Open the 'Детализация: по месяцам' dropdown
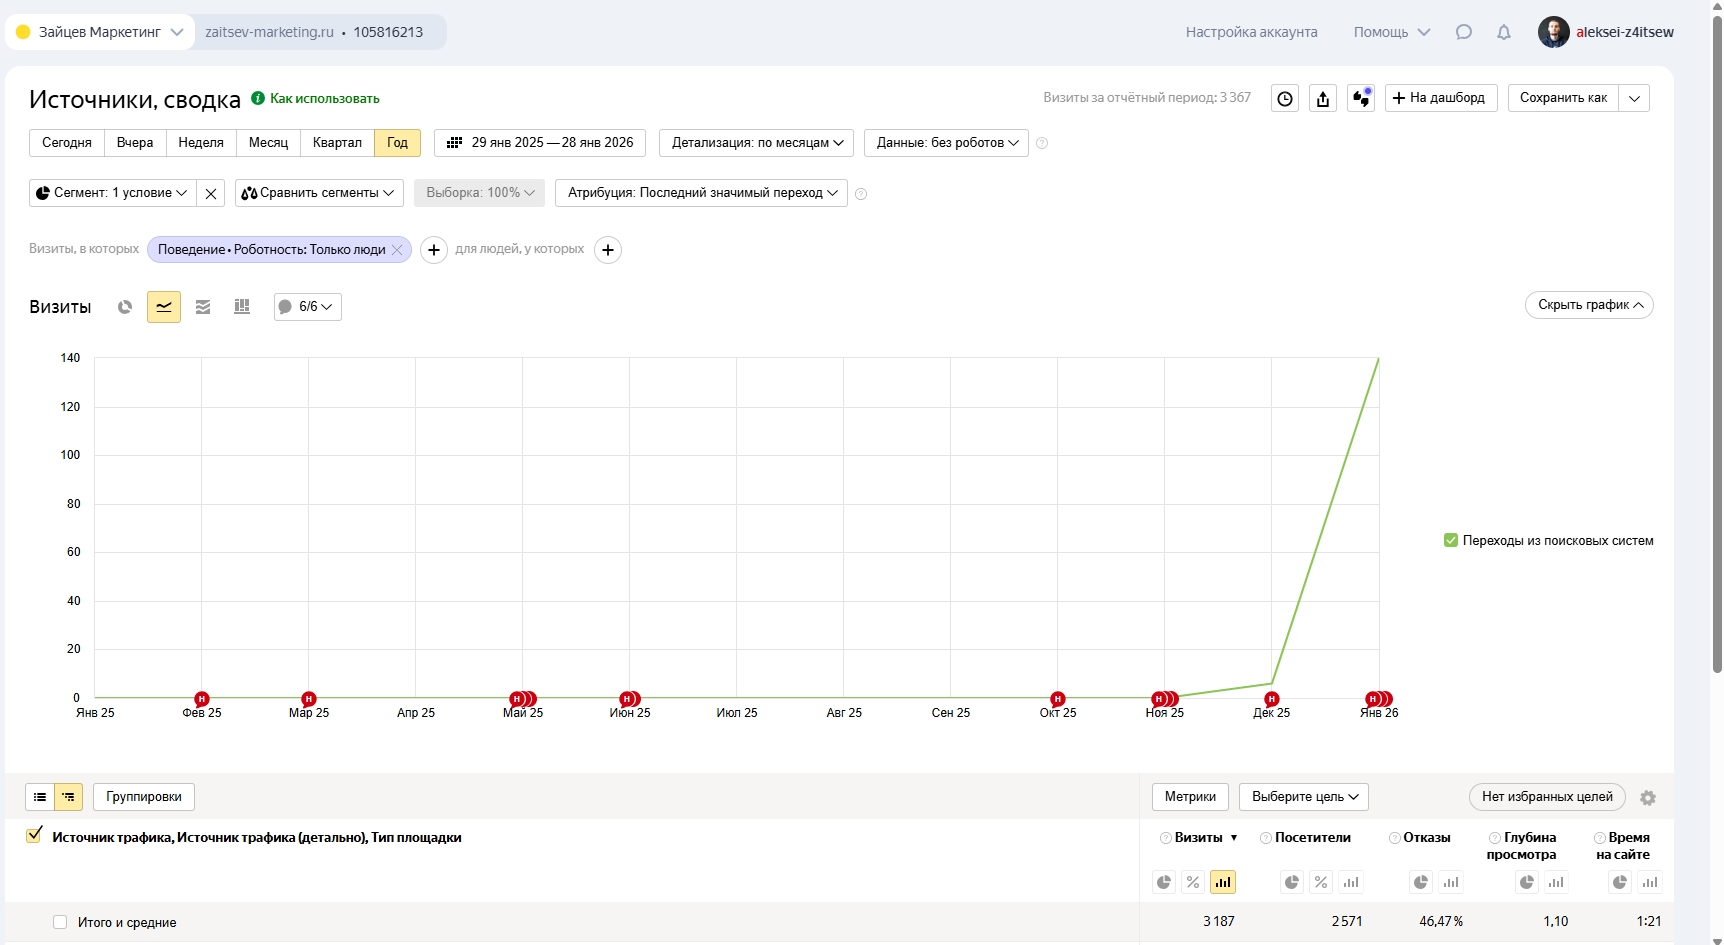Screen dimensions: 1724x945 pos(756,143)
